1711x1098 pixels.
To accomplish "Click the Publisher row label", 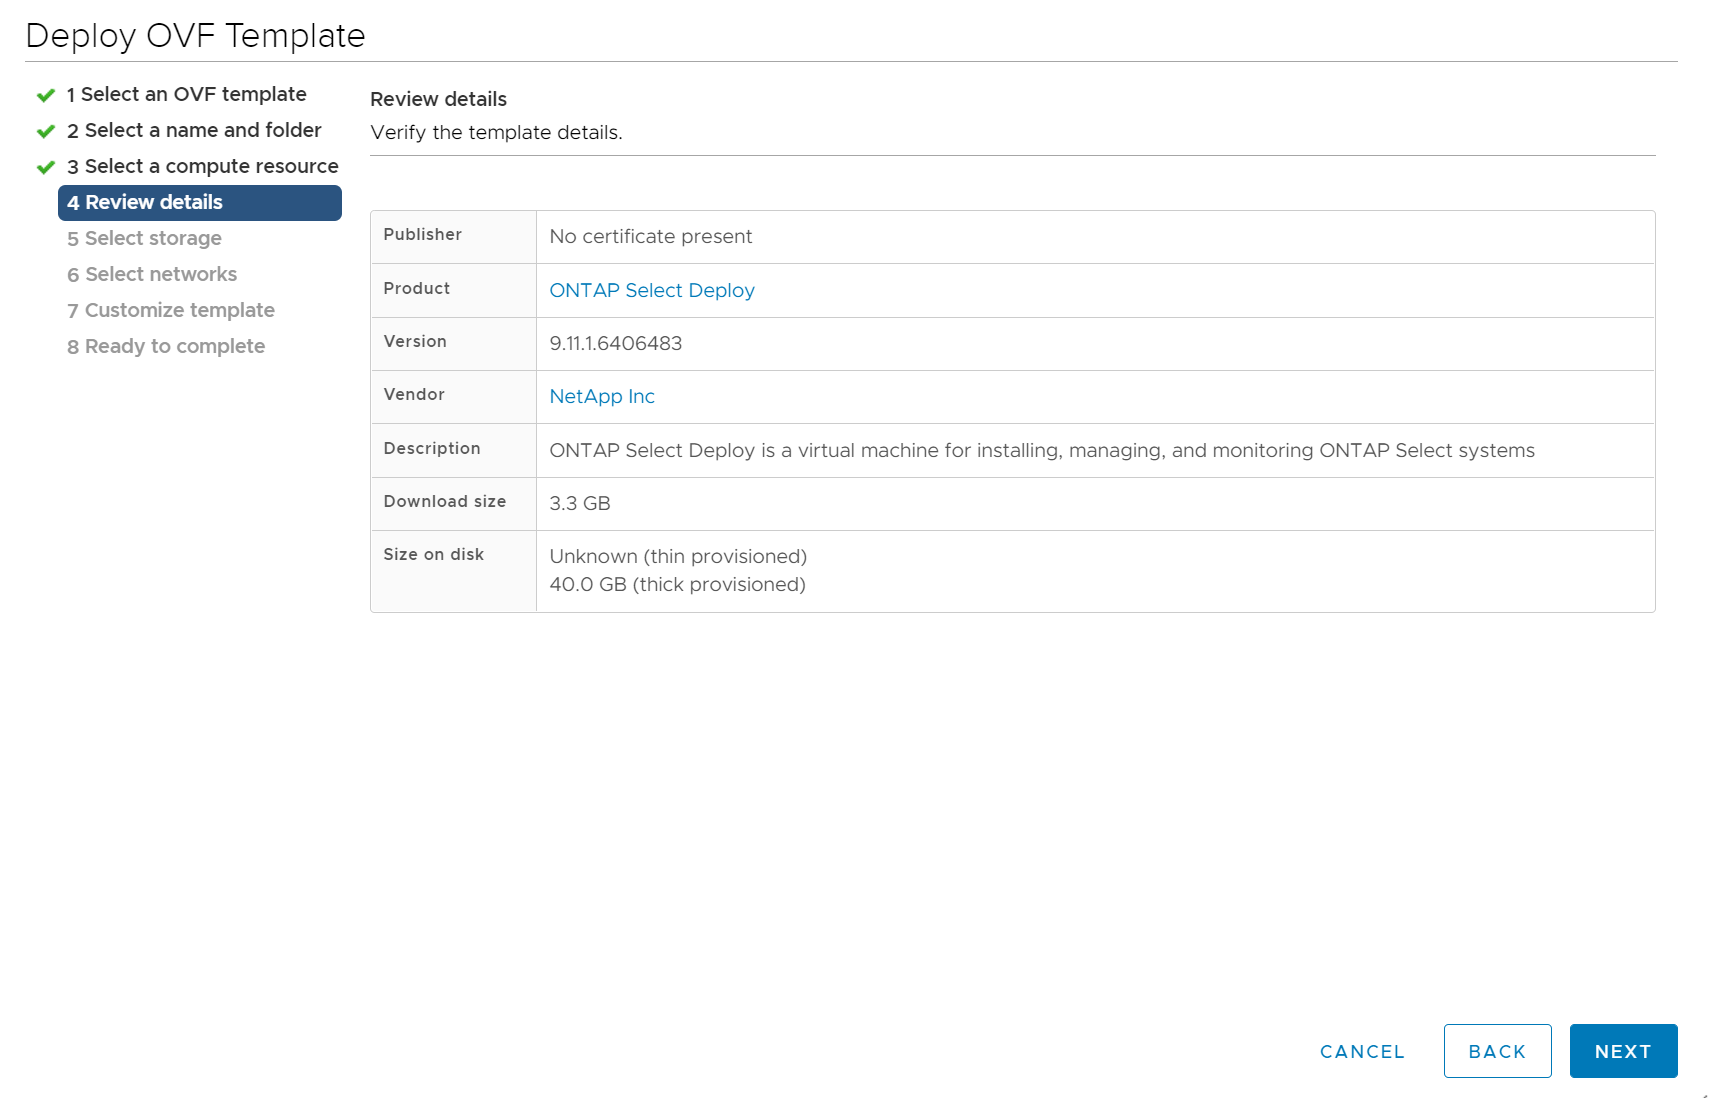I will (423, 234).
